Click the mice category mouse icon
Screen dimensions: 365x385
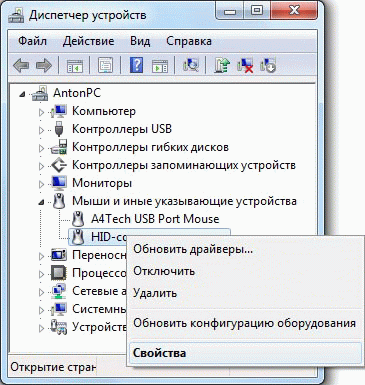click(59, 201)
